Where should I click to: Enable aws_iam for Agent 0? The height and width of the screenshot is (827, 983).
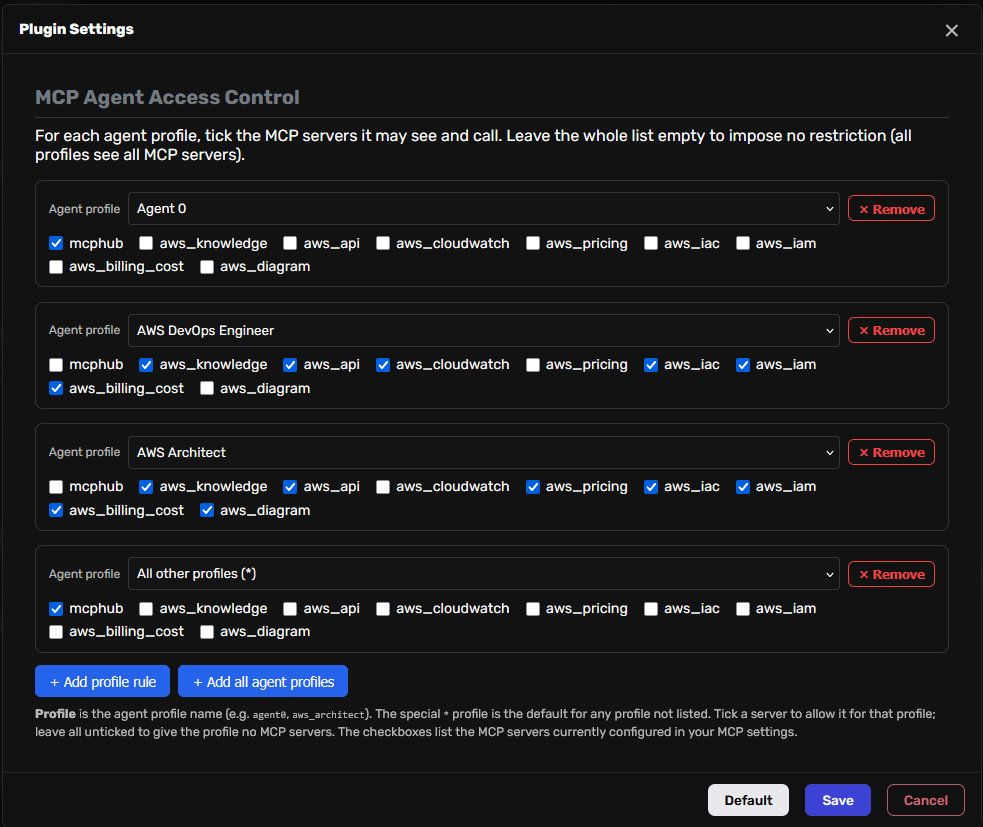(x=742, y=243)
